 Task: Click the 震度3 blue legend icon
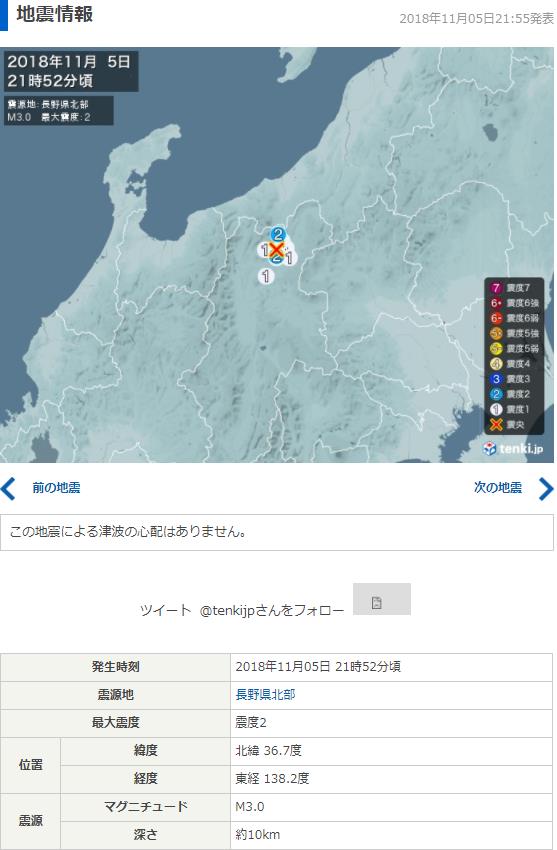tap(496, 379)
